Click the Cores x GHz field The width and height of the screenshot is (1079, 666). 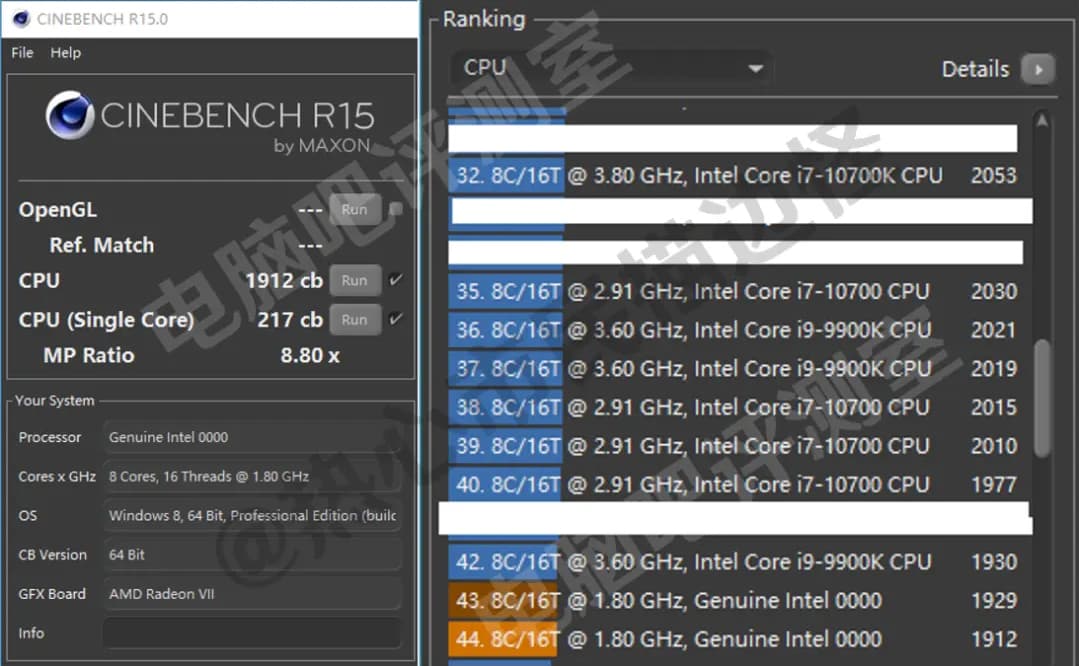252,476
